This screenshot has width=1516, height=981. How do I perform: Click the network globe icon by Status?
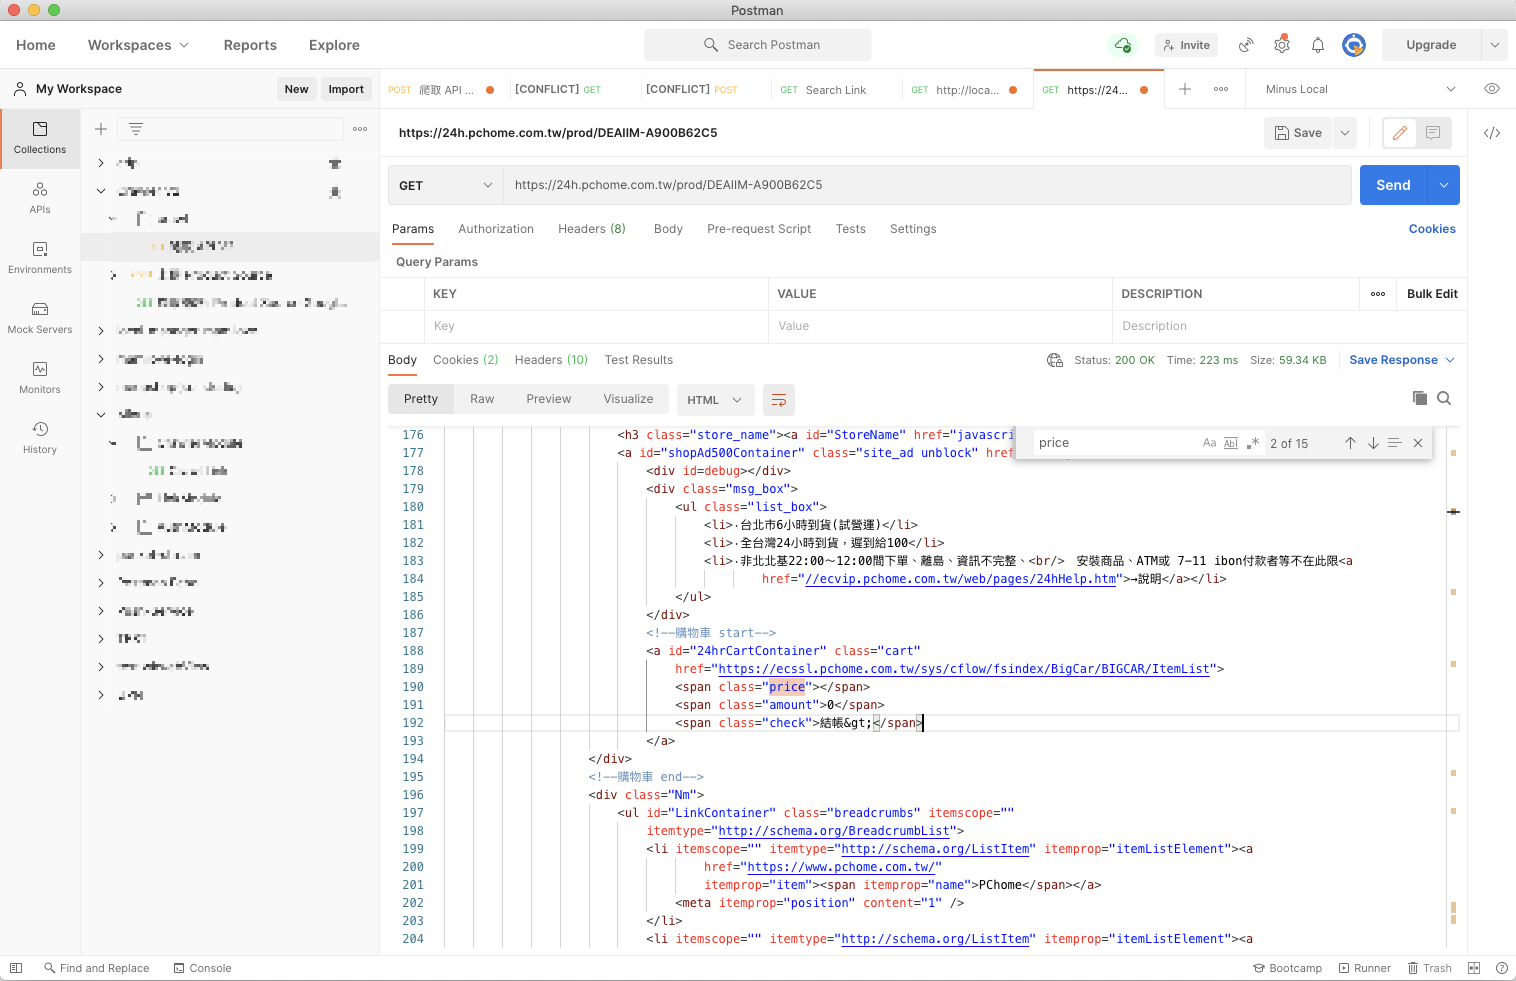tap(1055, 360)
